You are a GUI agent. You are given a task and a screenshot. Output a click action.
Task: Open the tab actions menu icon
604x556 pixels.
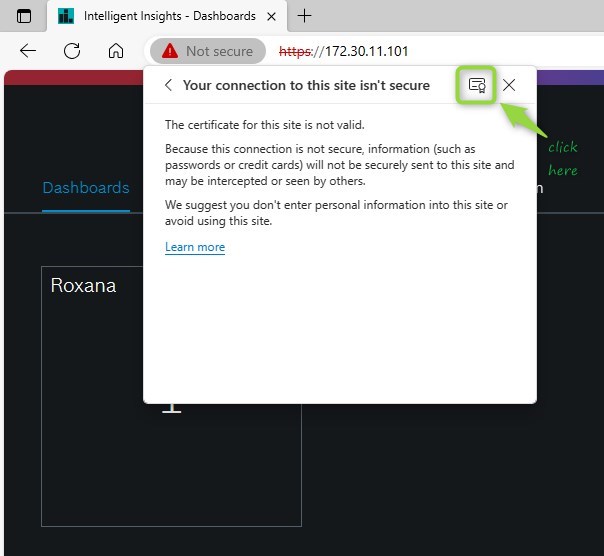tap(24, 16)
